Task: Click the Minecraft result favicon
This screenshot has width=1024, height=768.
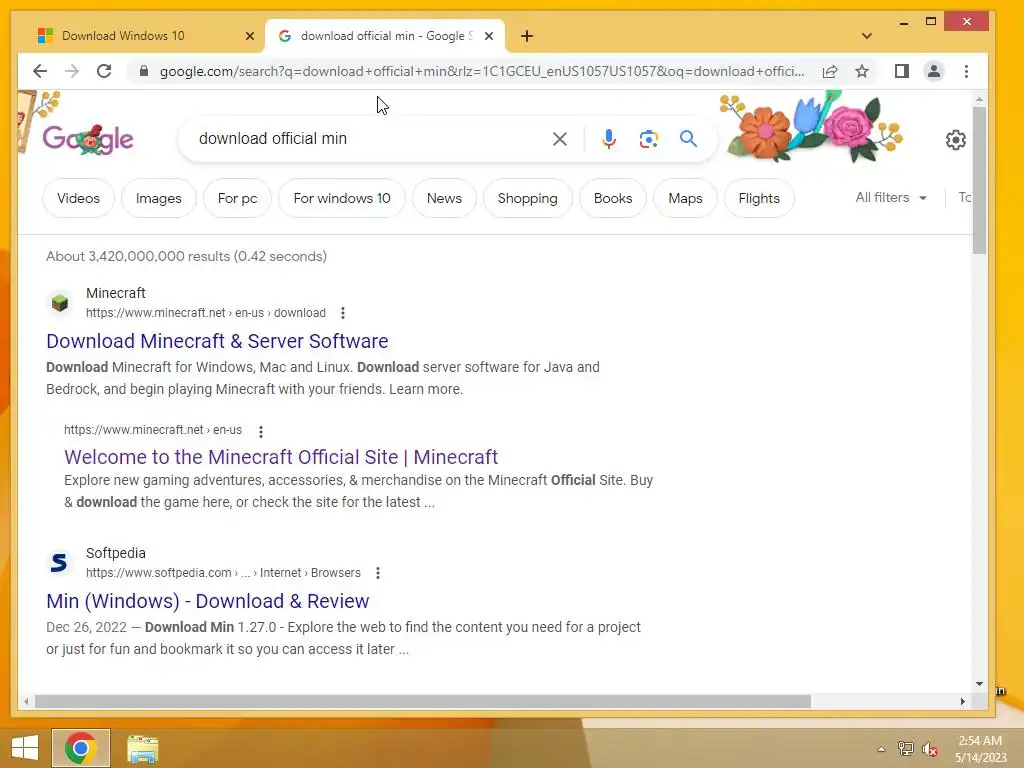Action: (60, 302)
